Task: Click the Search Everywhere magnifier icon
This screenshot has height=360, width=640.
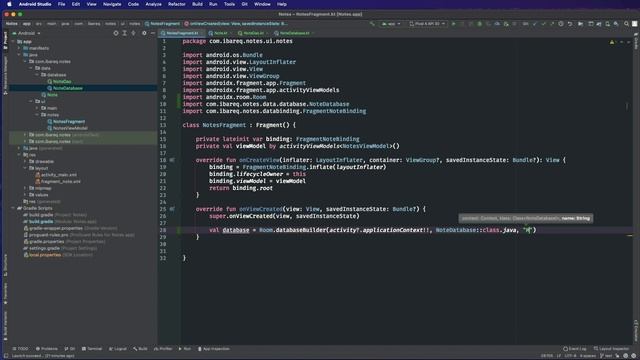Action: [626, 24]
